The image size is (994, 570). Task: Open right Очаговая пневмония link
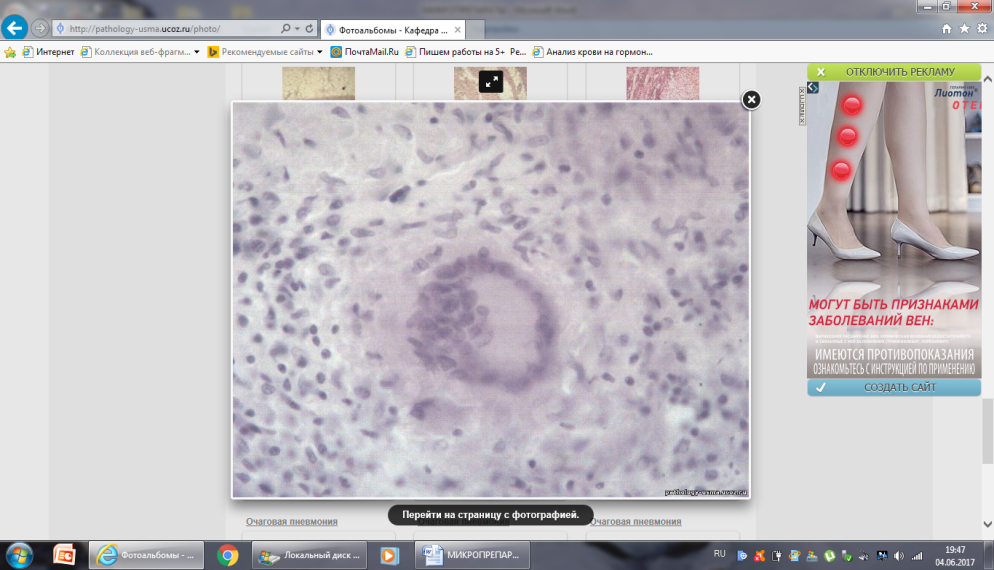pyautogui.click(x=635, y=522)
